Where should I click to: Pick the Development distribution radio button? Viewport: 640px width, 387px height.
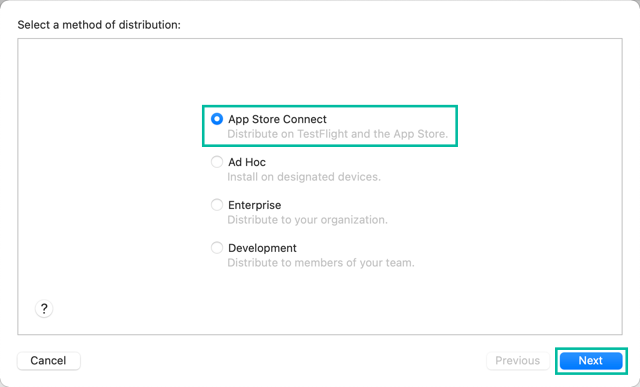pyautogui.click(x=217, y=247)
